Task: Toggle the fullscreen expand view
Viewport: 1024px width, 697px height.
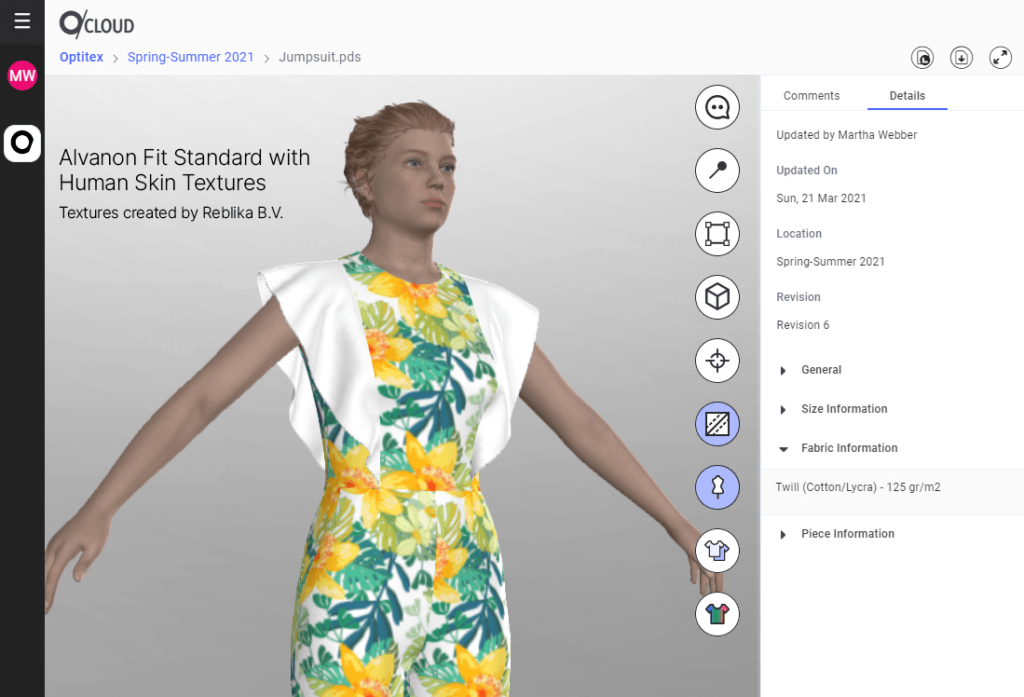Action: pyautogui.click(x=1000, y=57)
